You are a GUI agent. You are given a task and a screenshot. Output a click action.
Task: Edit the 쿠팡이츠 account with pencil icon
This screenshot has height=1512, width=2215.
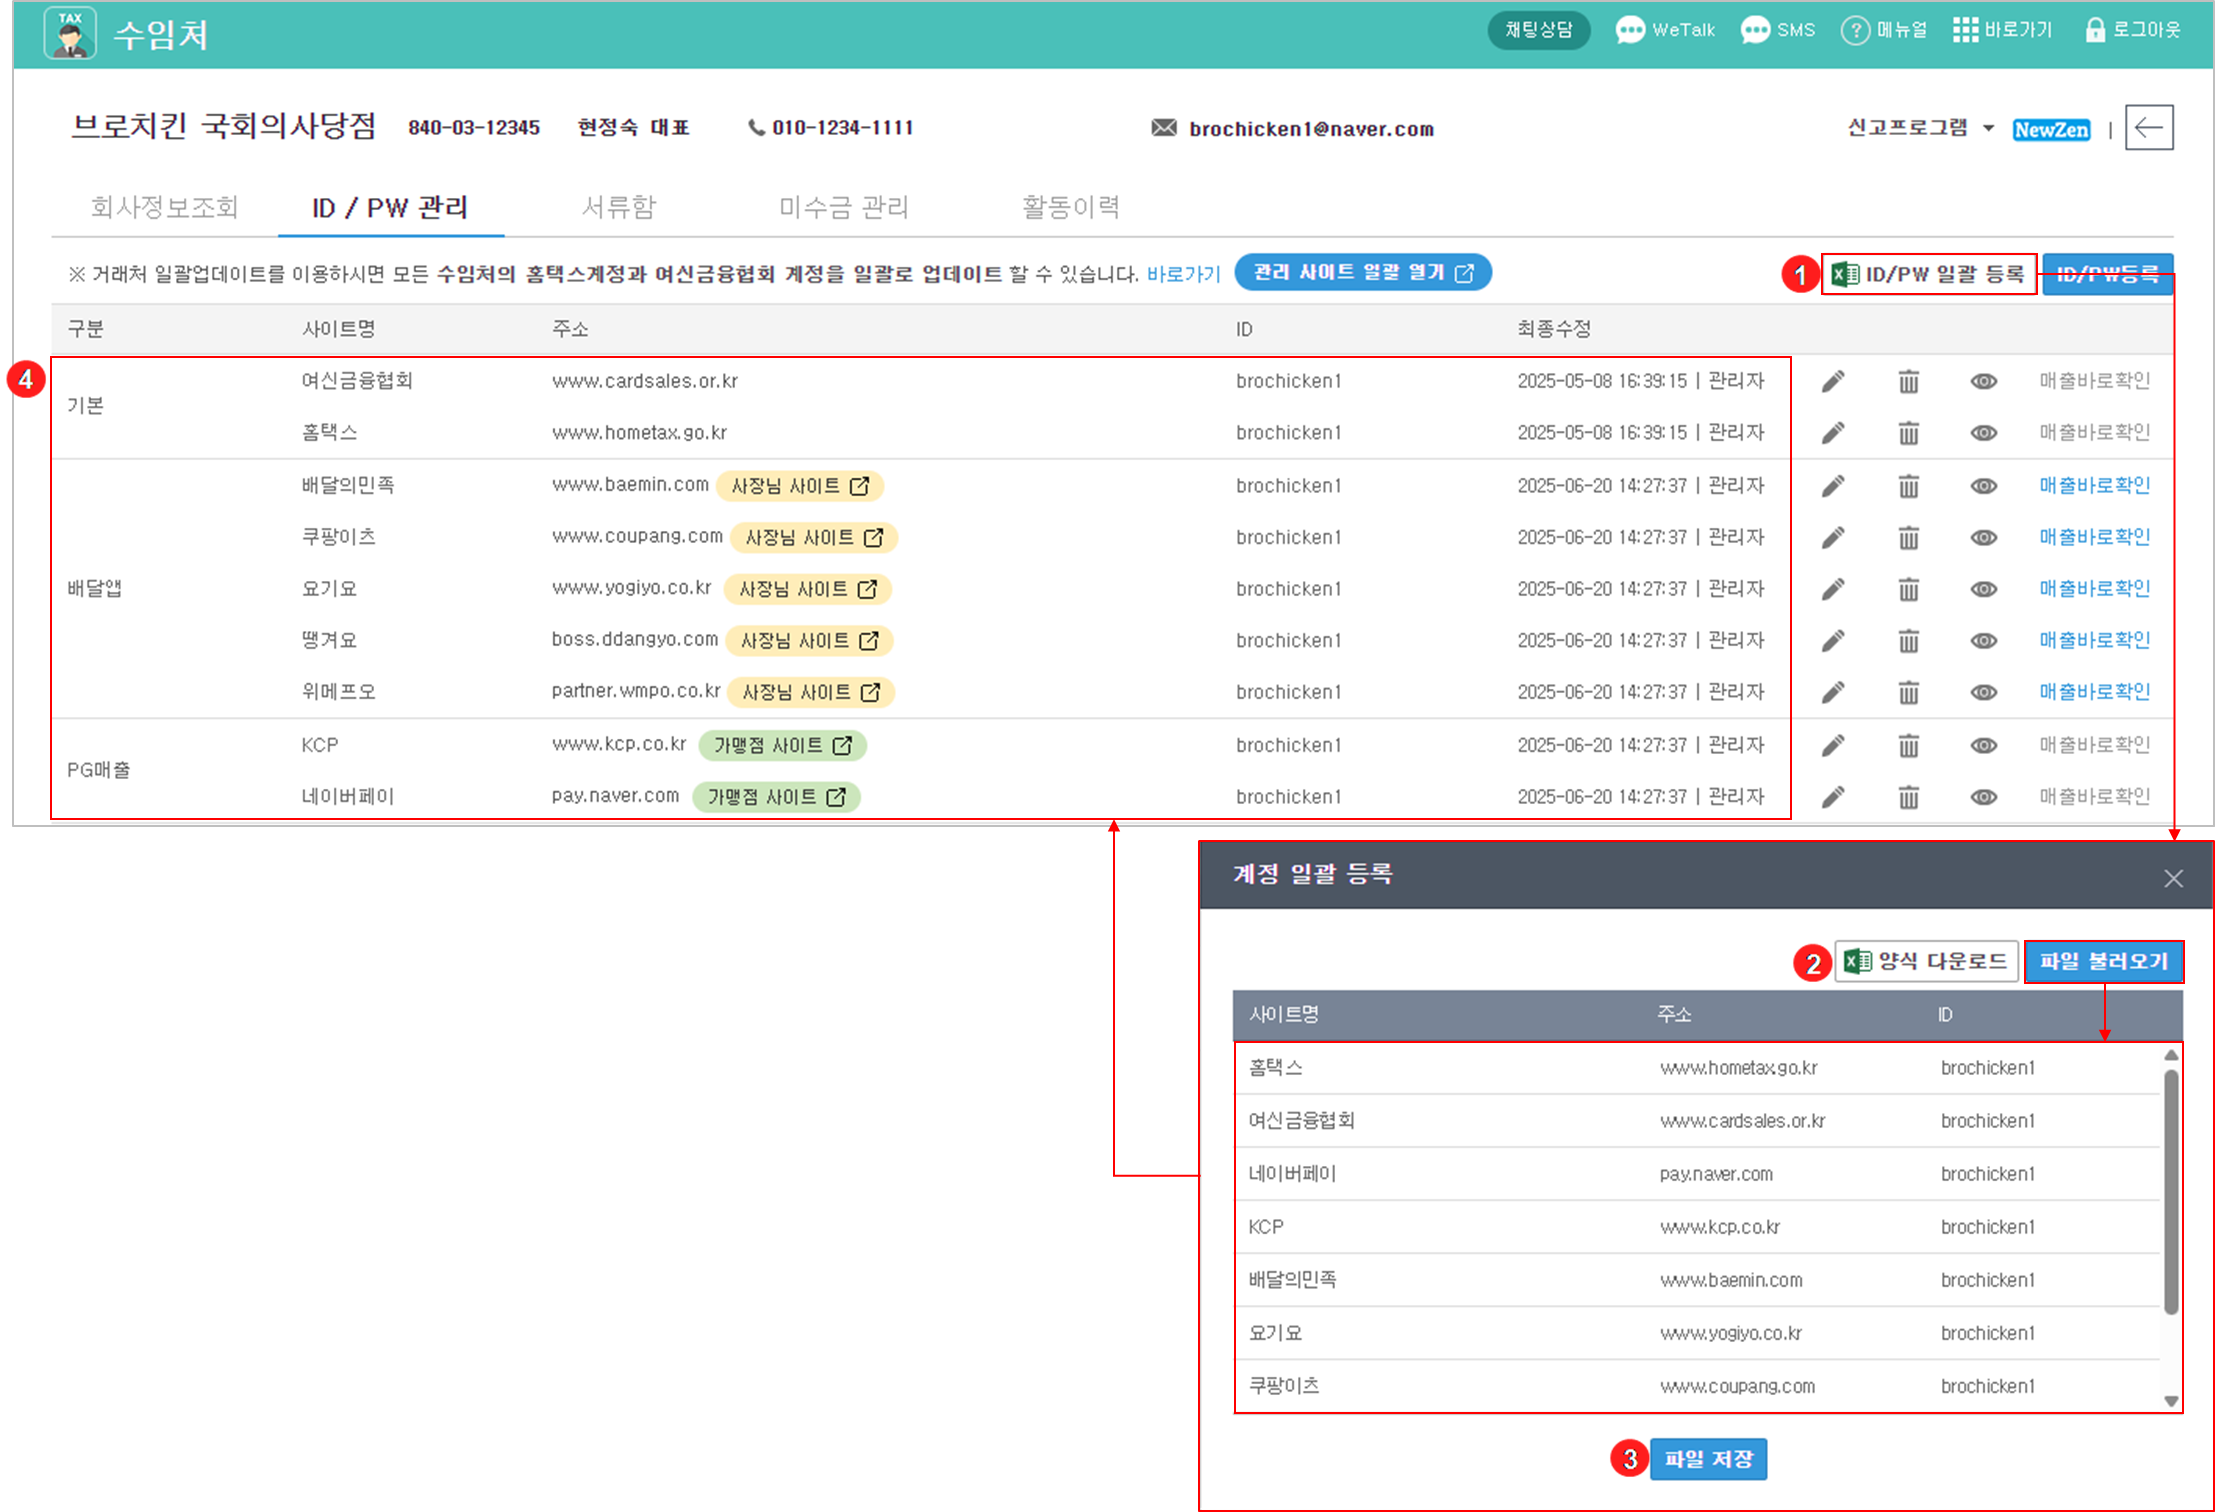[x=1832, y=538]
